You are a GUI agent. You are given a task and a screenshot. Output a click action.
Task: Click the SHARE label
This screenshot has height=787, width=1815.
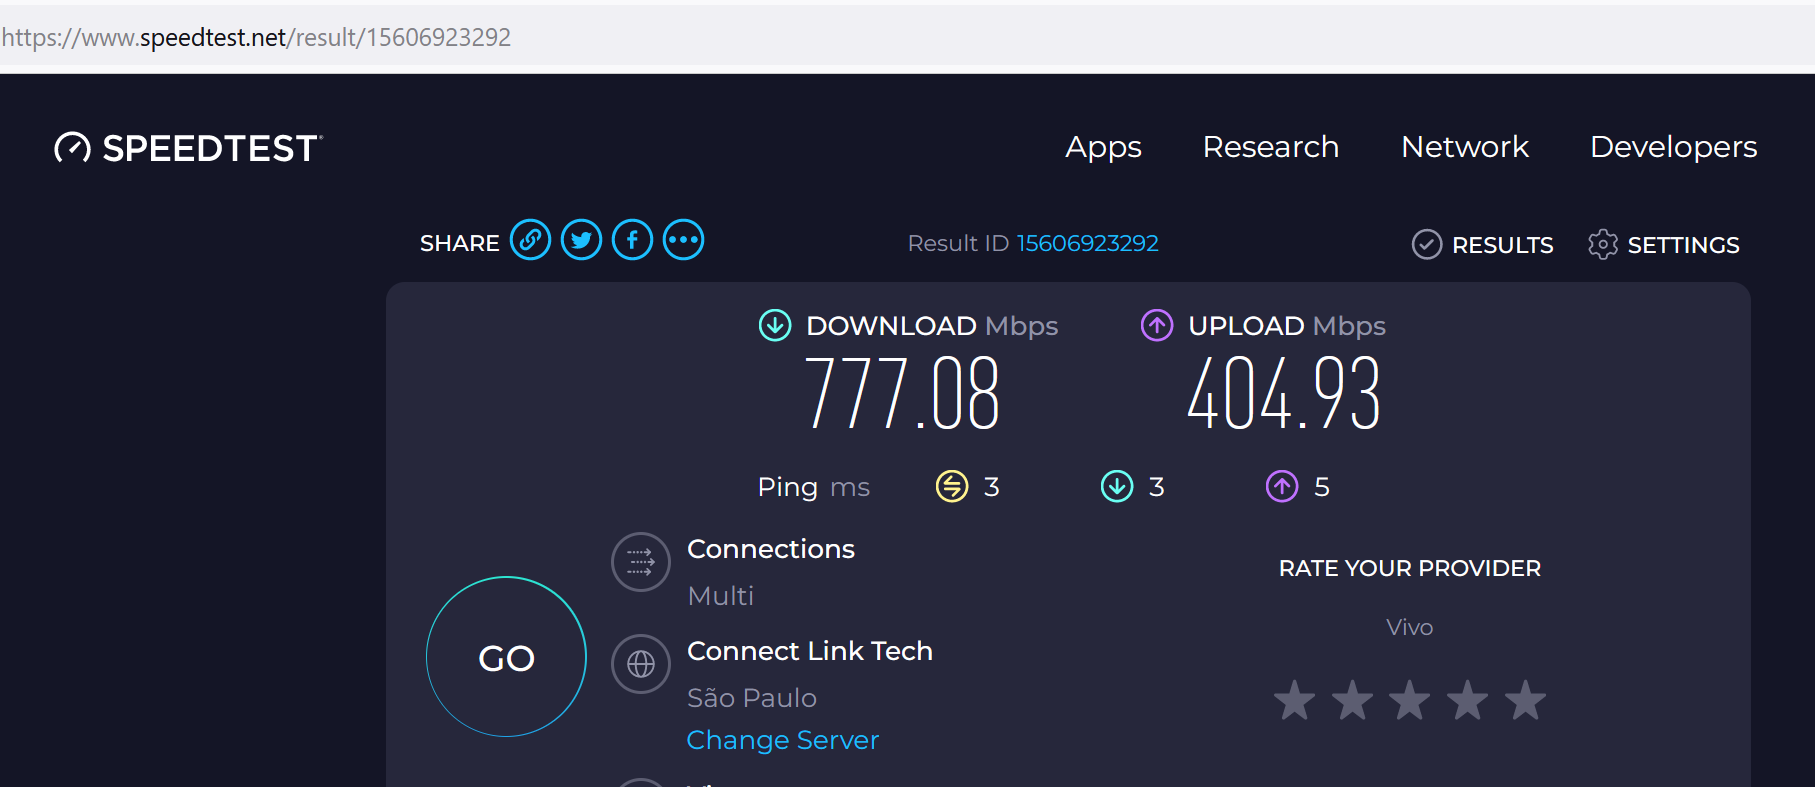[x=459, y=243]
